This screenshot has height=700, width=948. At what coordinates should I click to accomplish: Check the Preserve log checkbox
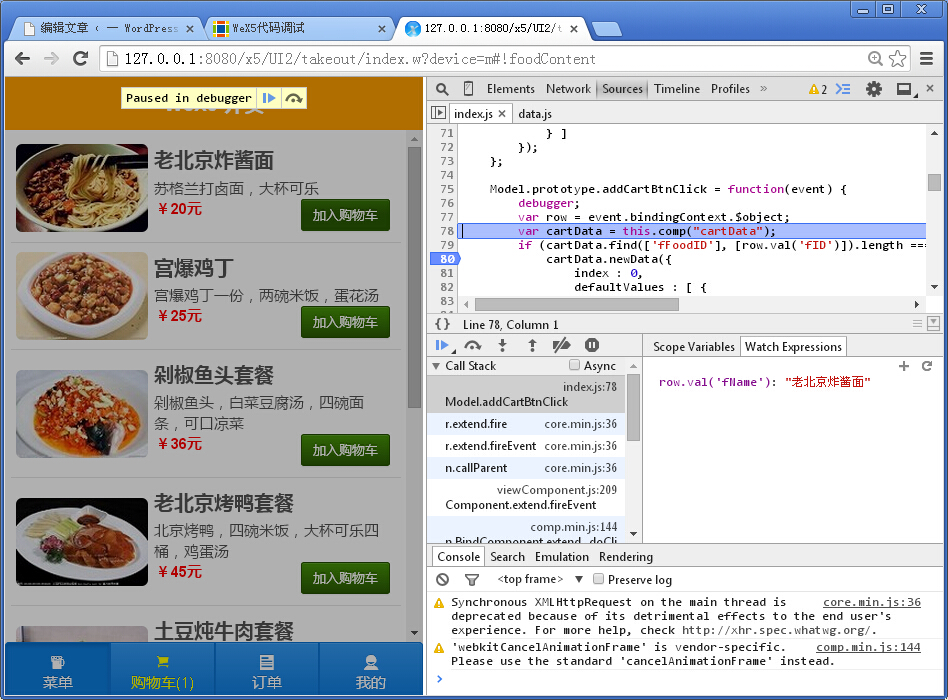(597, 579)
